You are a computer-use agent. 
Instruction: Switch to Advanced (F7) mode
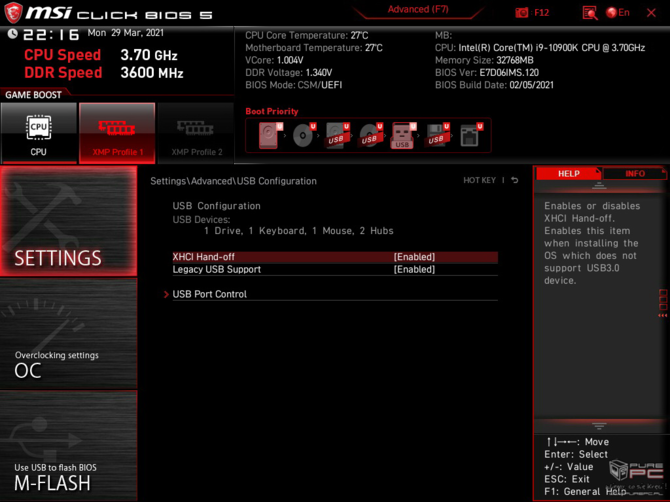(418, 9)
